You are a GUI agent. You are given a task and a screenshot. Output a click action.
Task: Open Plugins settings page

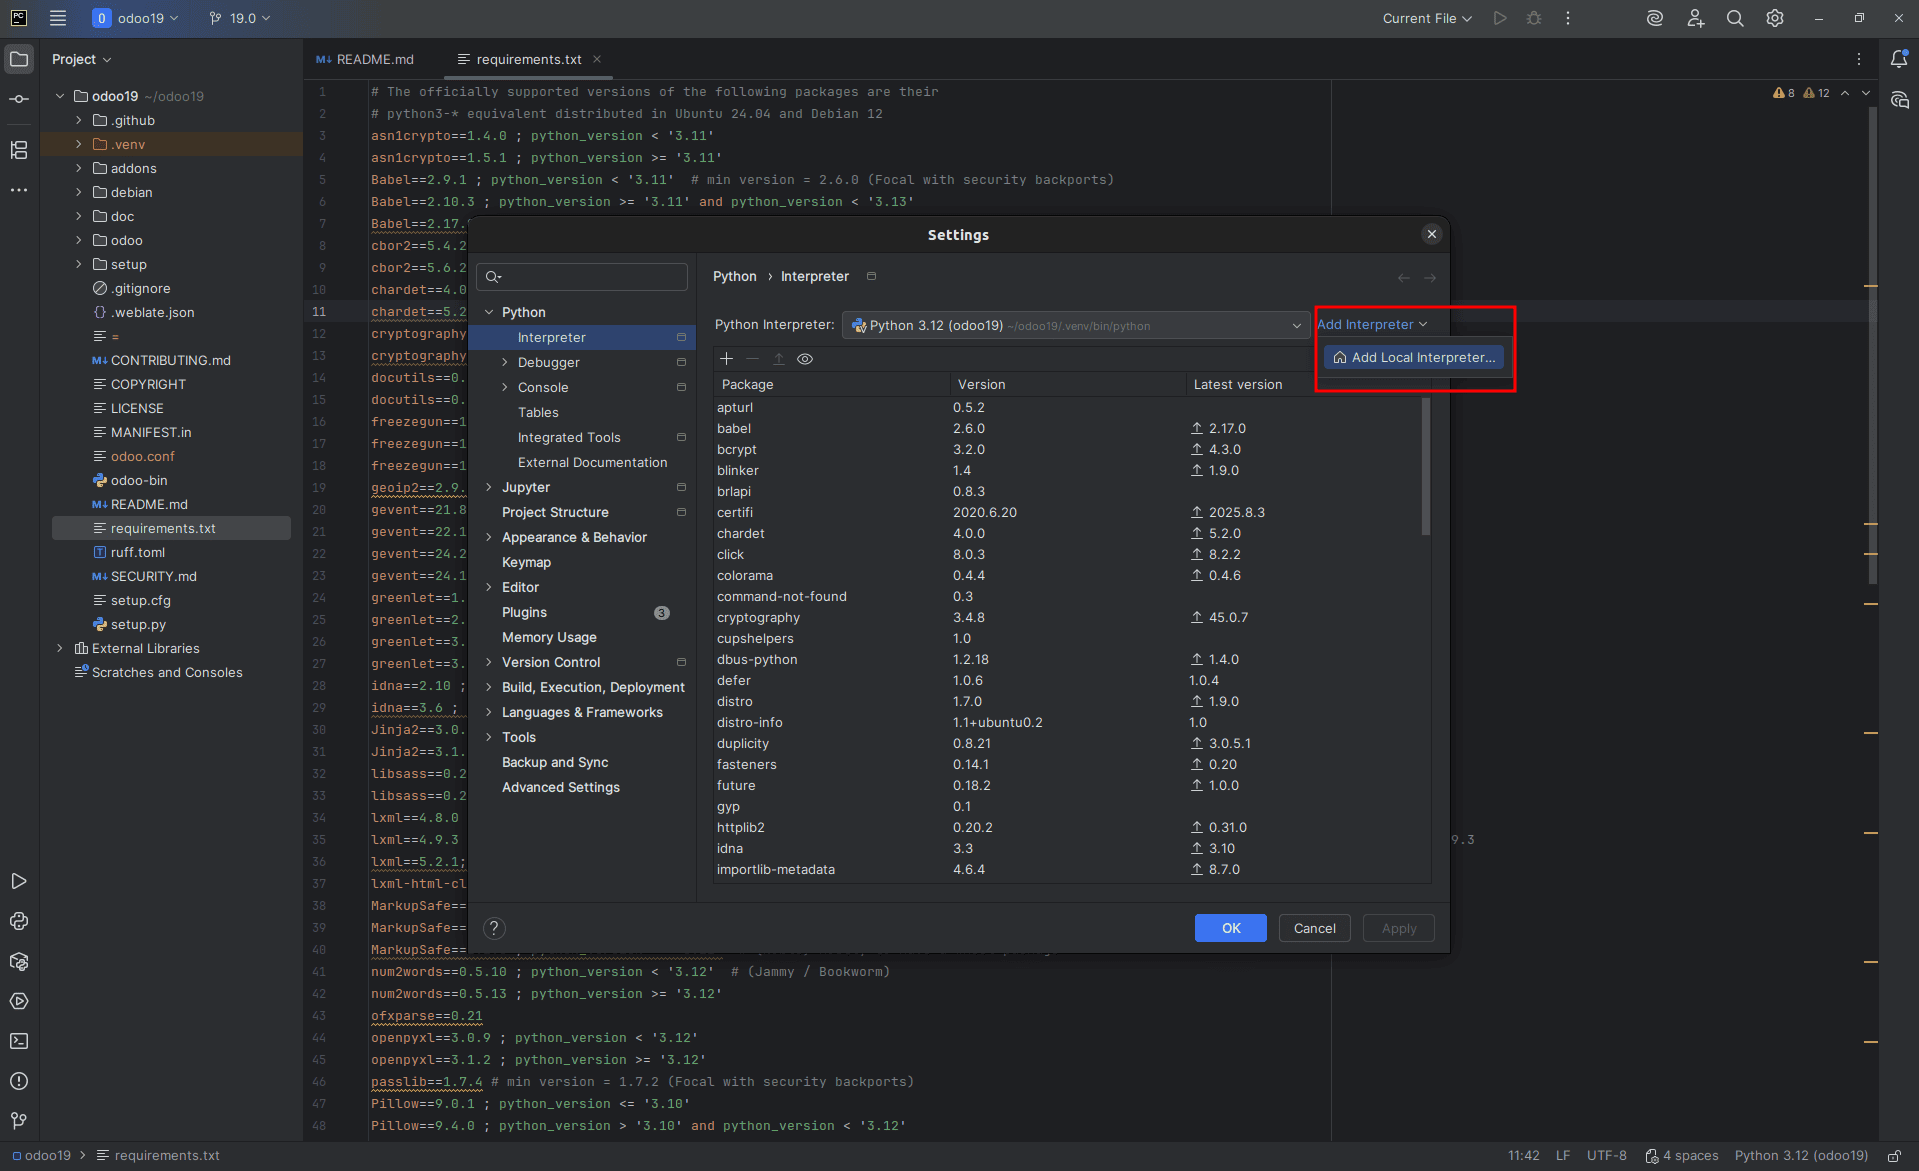coord(524,612)
